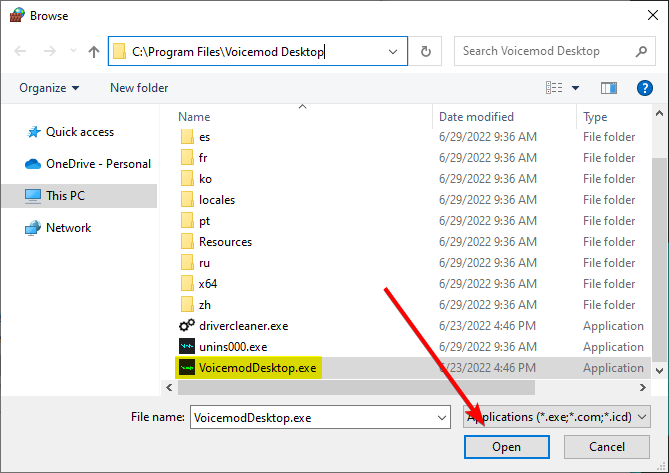Viewport: 669px width, 473px height.
Task: Expand the File name combo box dropdown
Action: coord(441,416)
